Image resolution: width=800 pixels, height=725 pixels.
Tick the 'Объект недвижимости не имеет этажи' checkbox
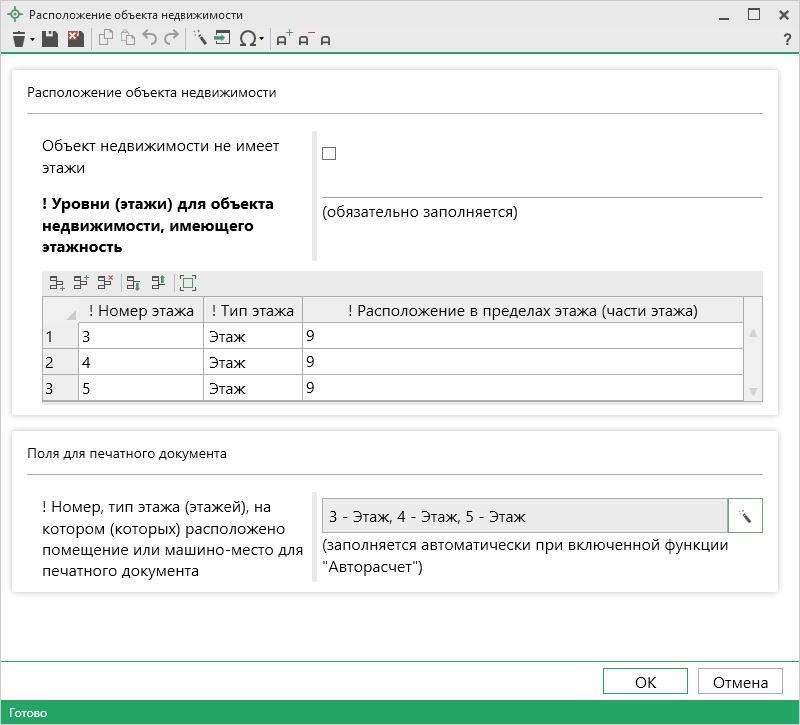(329, 154)
